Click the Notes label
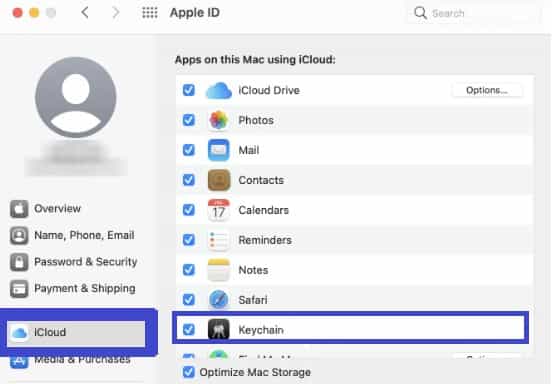 tap(253, 270)
